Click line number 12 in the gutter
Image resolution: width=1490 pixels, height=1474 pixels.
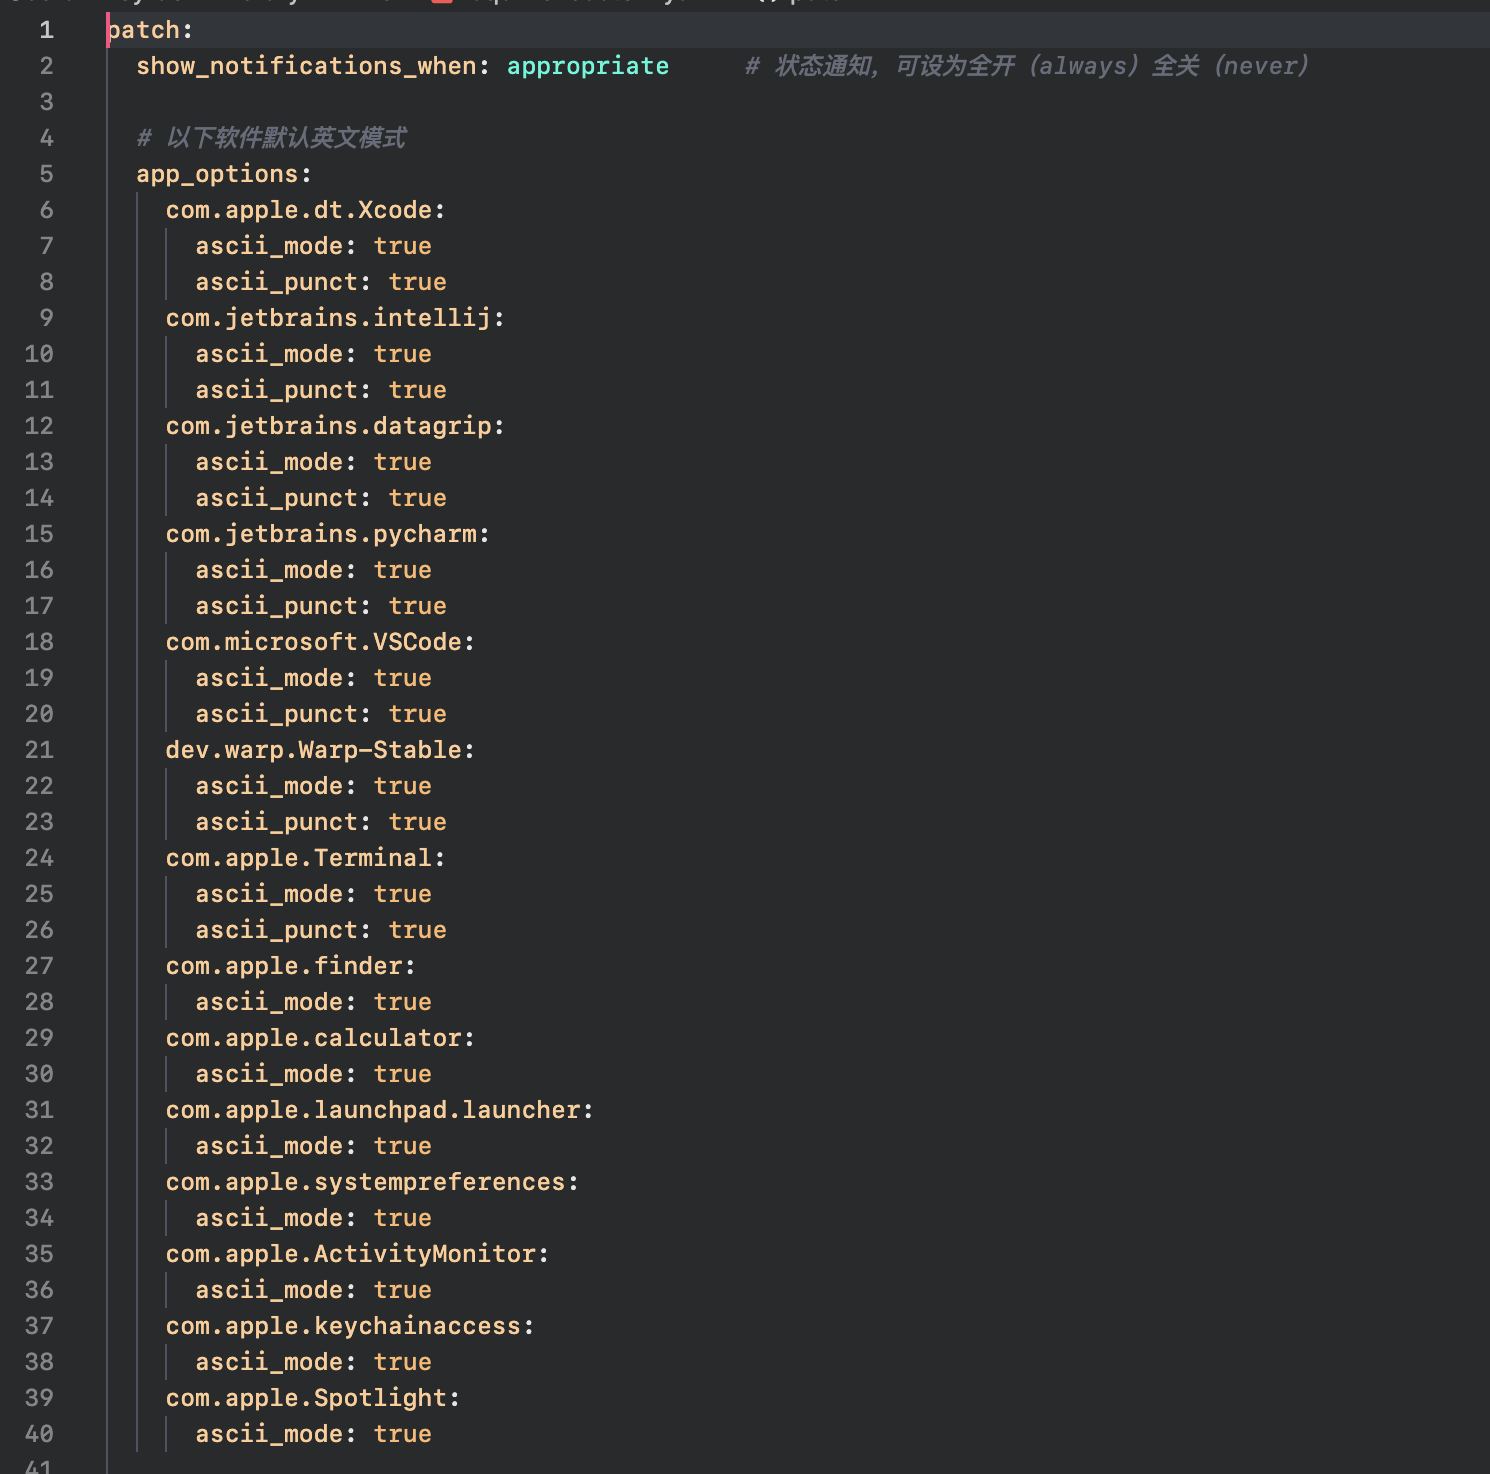pyautogui.click(x=39, y=426)
